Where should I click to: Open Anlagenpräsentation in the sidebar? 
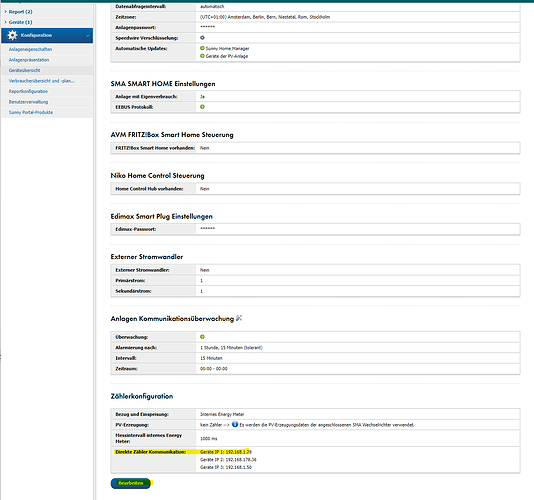point(29,60)
